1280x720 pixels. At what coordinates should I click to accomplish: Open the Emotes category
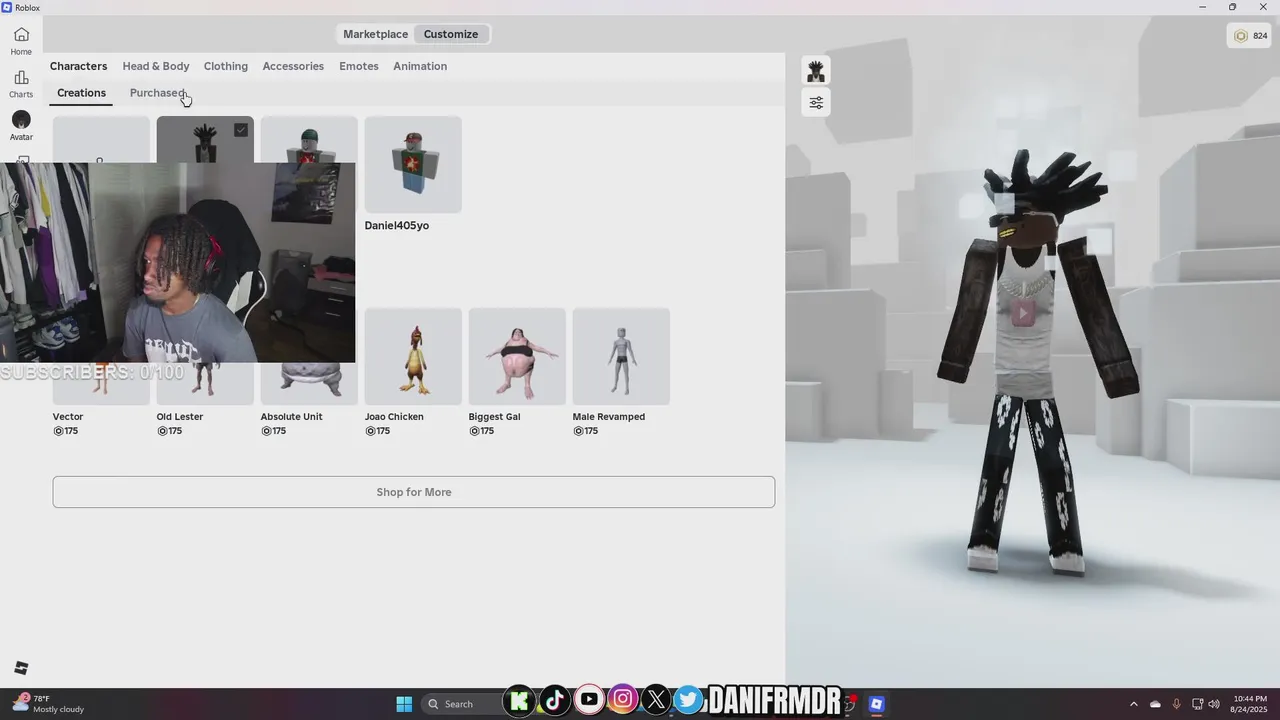(359, 66)
